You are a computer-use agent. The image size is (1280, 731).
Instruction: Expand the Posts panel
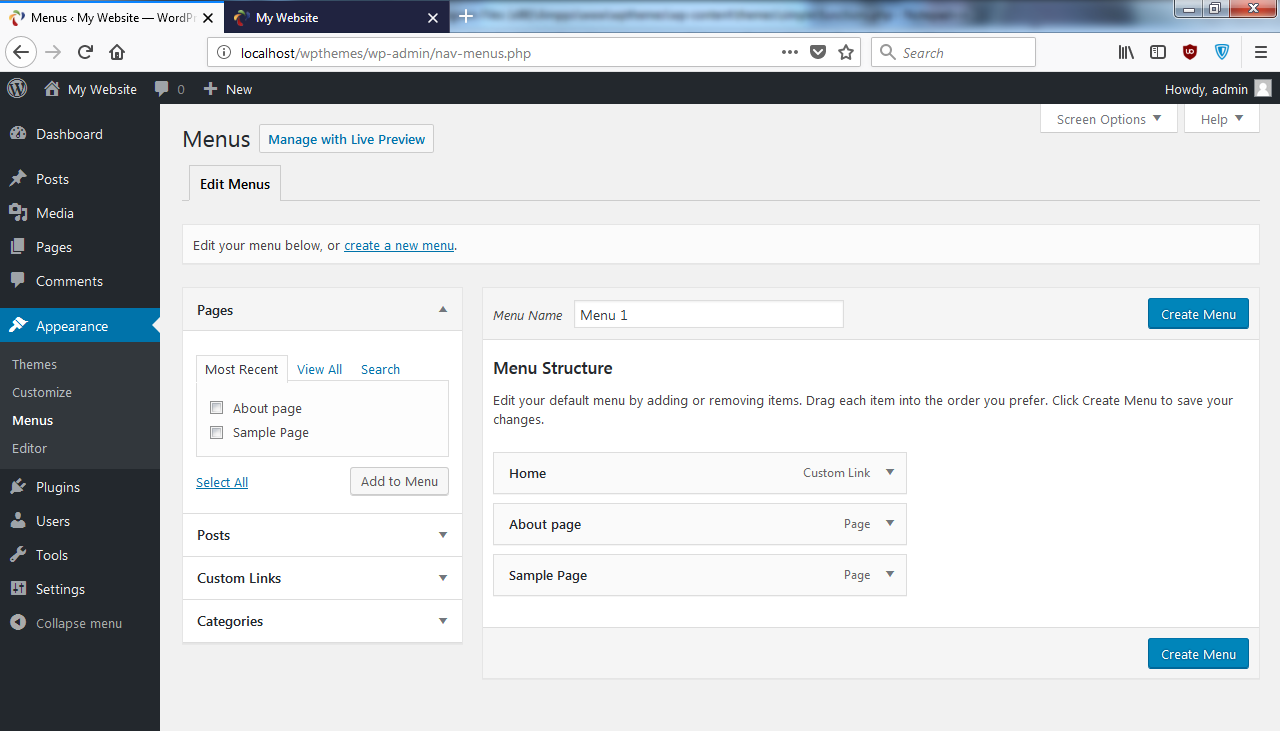(x=322, y=535)
